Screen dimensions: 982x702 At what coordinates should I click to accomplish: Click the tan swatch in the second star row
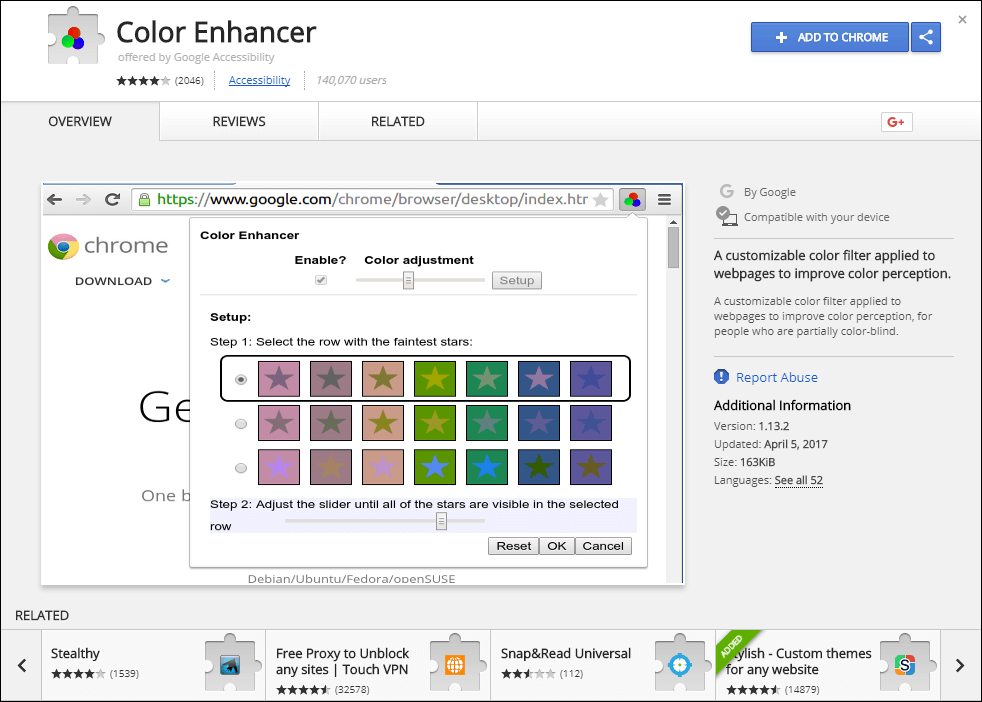pos(383,423)
